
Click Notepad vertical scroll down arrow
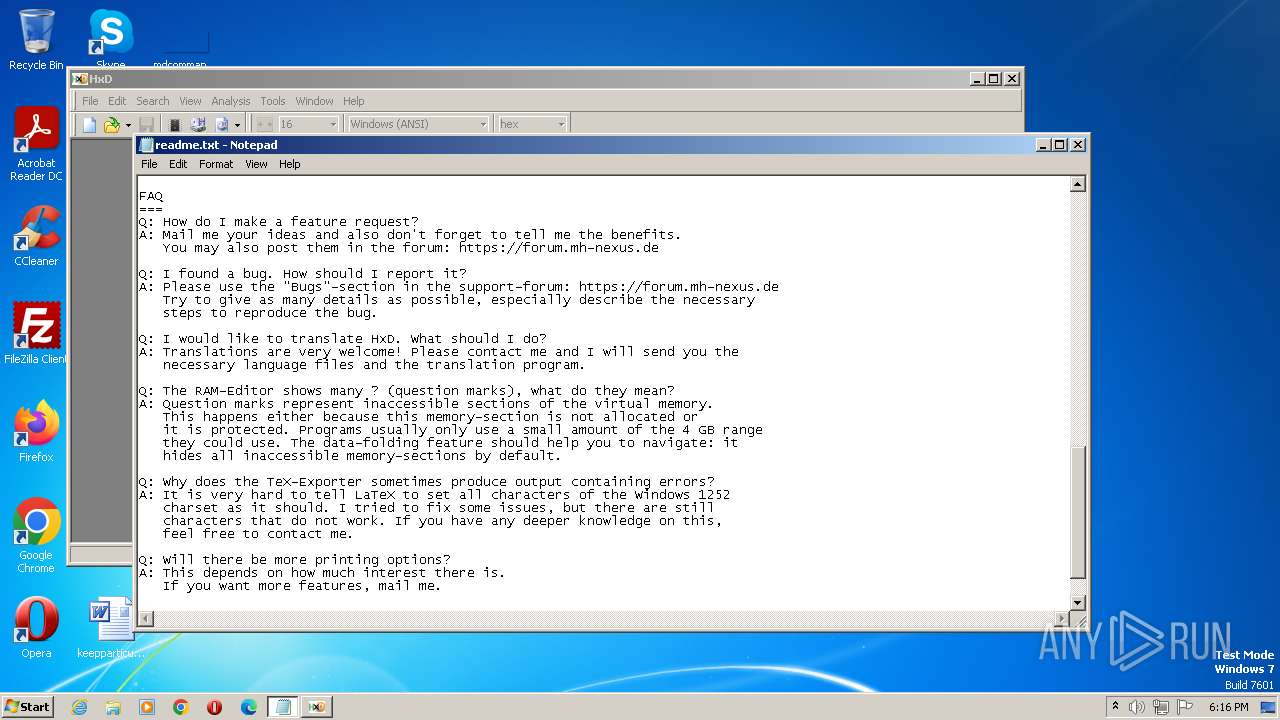[x=1078, y=602]
